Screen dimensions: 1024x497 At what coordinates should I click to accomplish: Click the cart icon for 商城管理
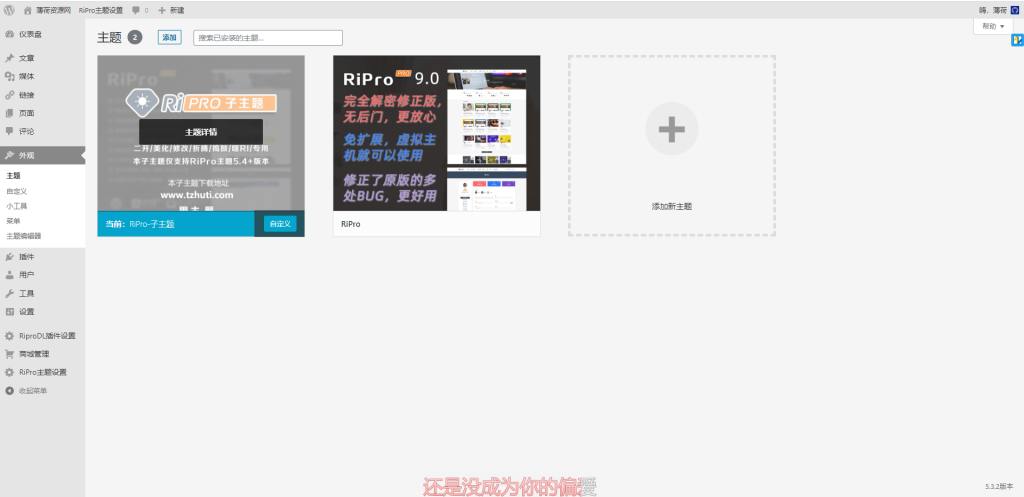coord(9,354)
